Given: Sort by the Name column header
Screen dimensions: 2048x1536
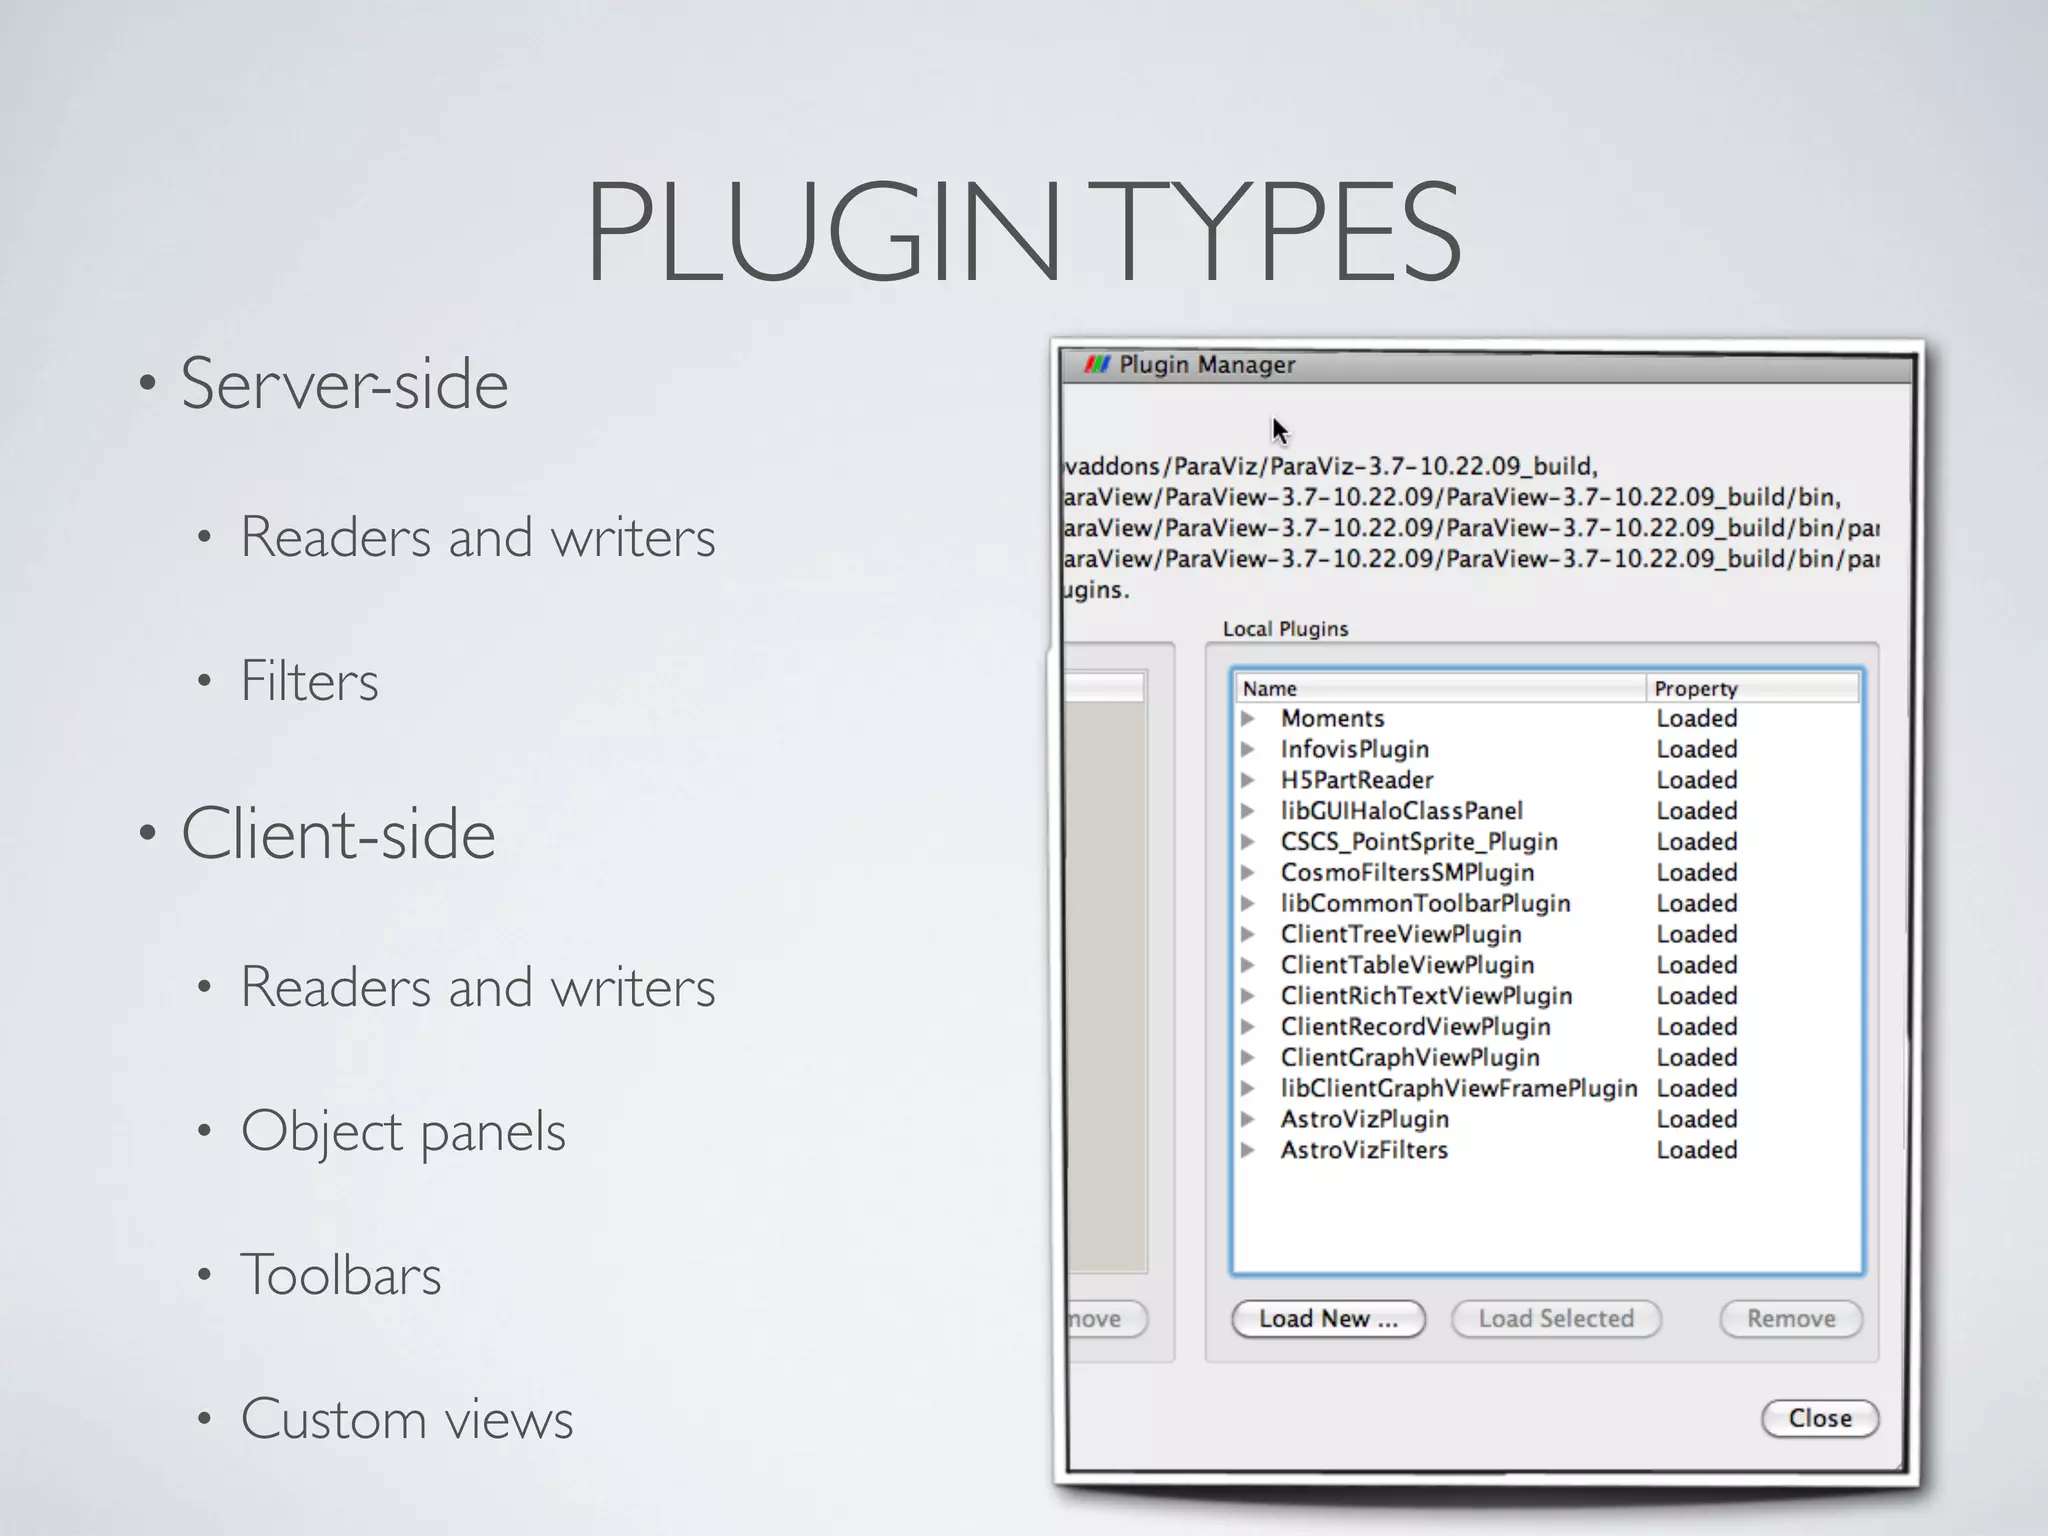Looking at the screenshot, I should (x=1440, y=688).
